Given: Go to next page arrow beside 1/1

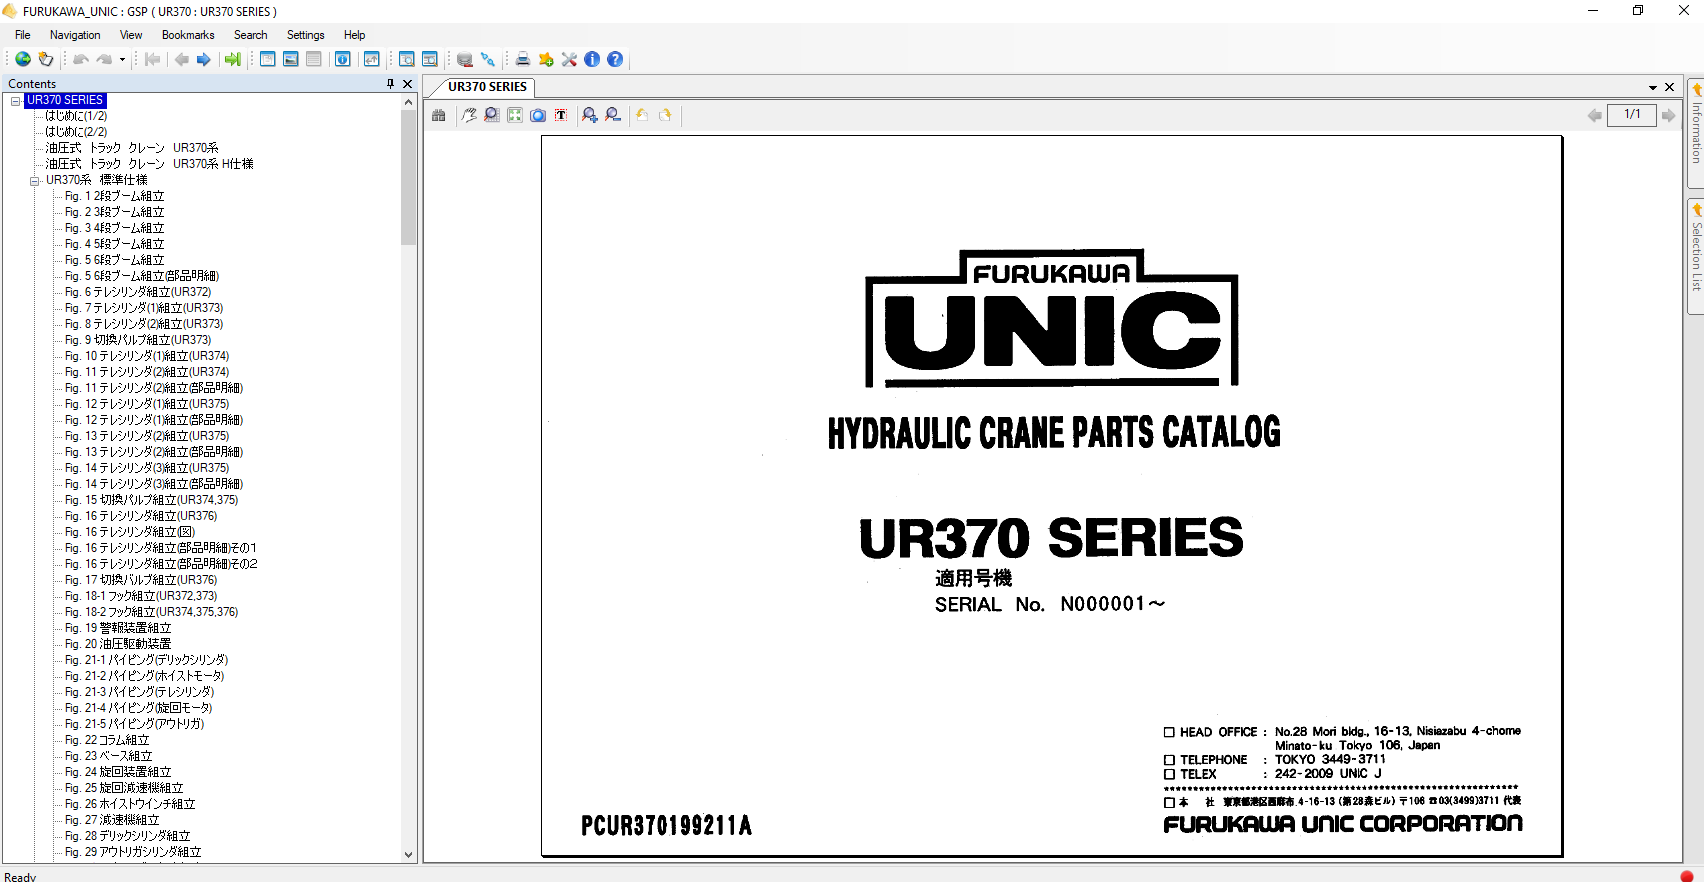Looking at the screenshot, I should [x=1669, y=116].
